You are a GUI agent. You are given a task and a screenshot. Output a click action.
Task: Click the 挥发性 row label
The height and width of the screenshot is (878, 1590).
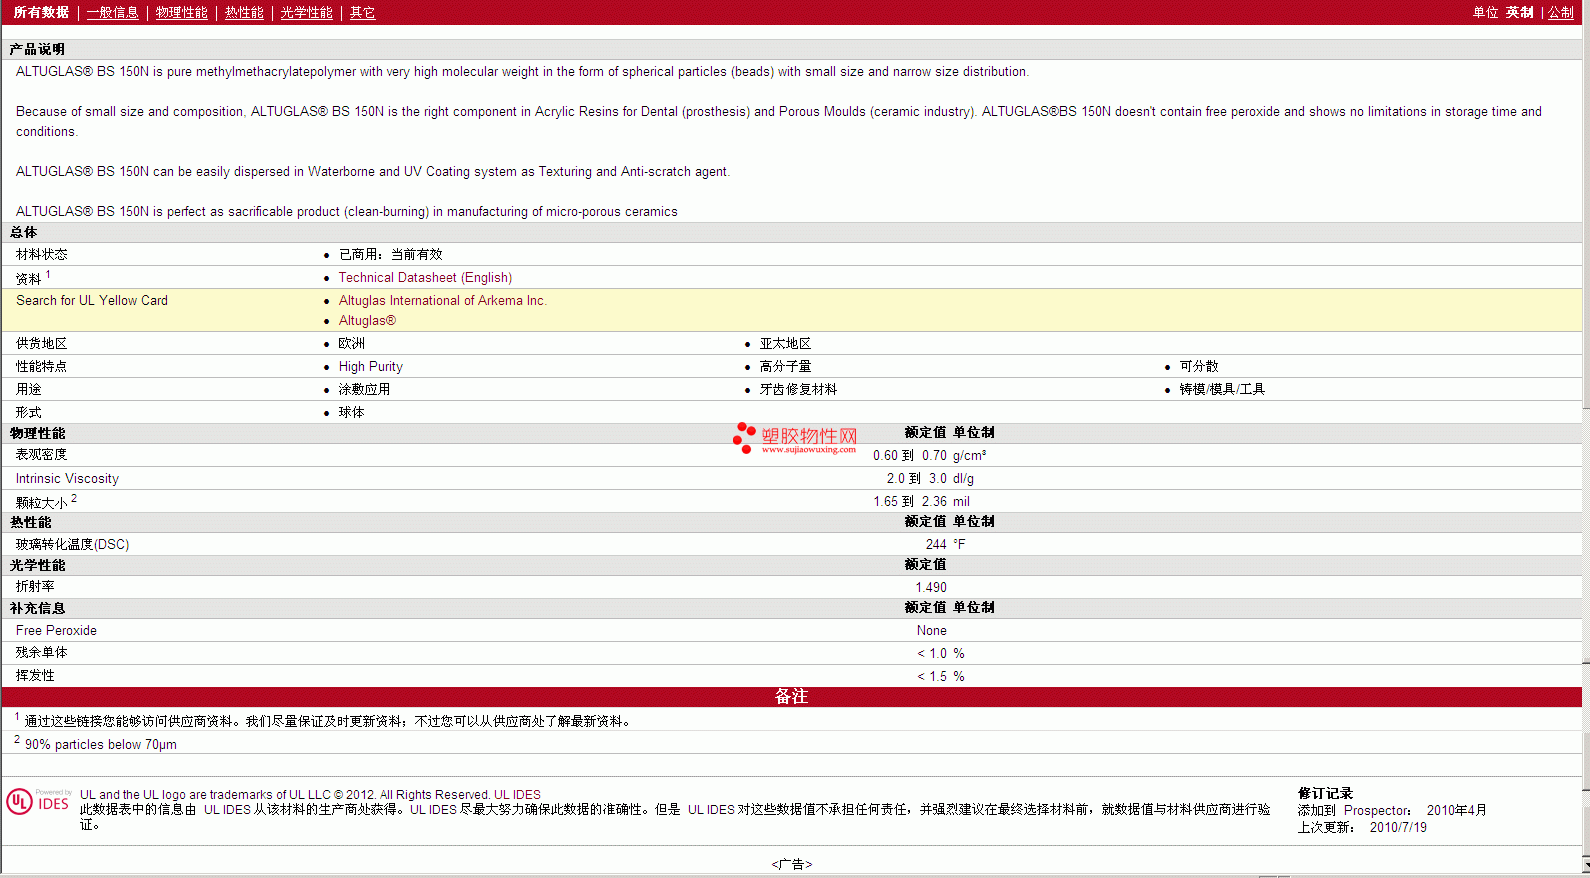35,675
